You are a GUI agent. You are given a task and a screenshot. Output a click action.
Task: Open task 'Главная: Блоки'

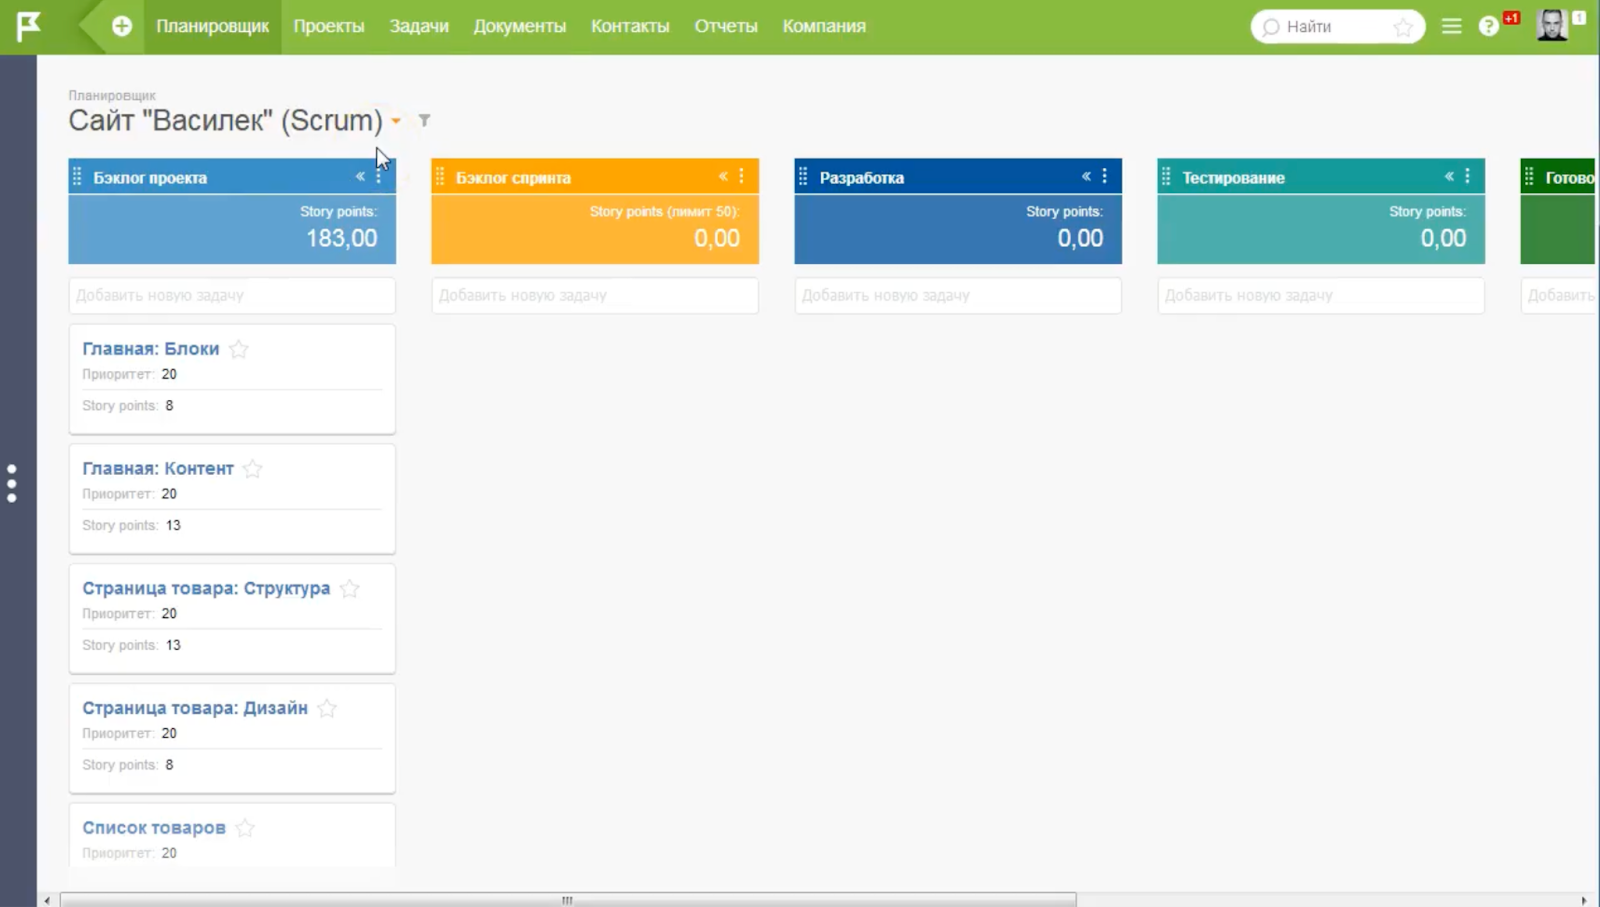pyautogui.click(x=151, y=349)
